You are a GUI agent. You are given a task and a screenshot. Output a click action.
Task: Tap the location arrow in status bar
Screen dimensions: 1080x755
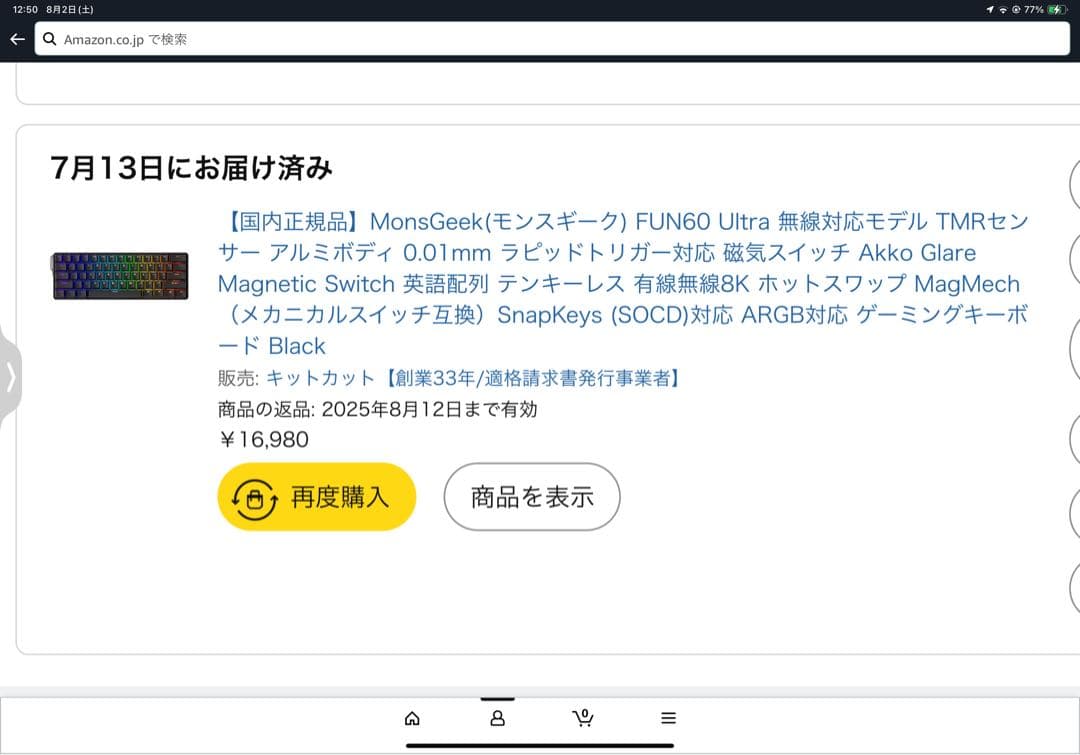tap(990, 9)
